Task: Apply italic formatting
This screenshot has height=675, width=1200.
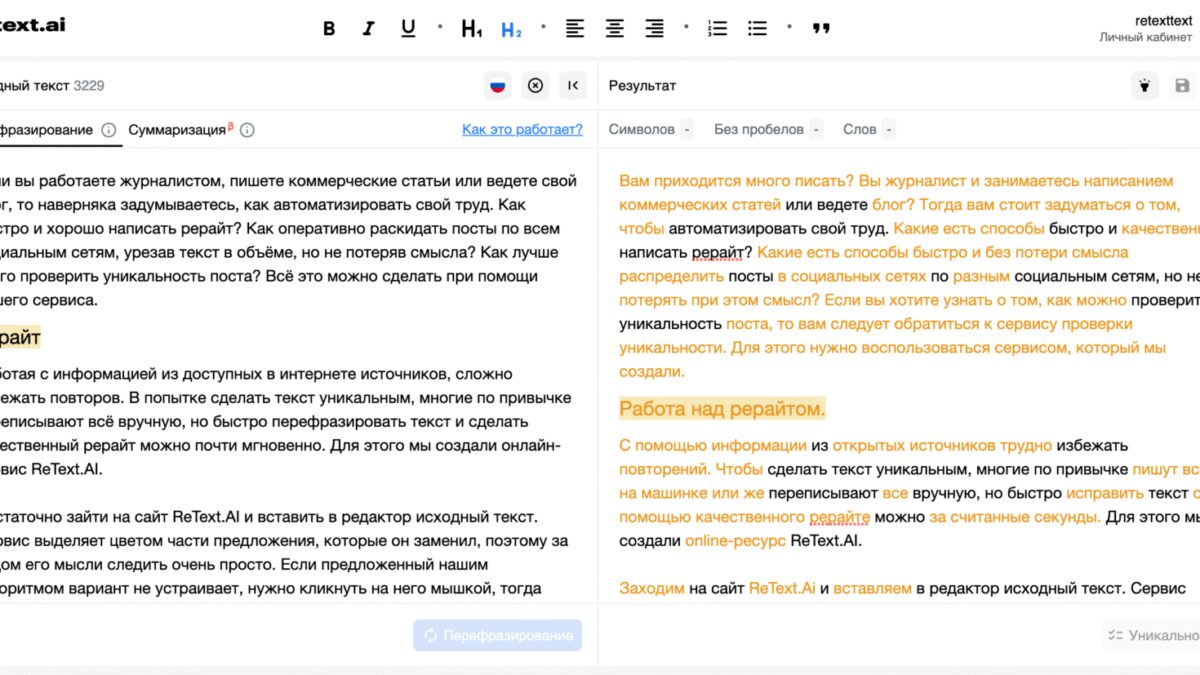Action: (367, 28)
